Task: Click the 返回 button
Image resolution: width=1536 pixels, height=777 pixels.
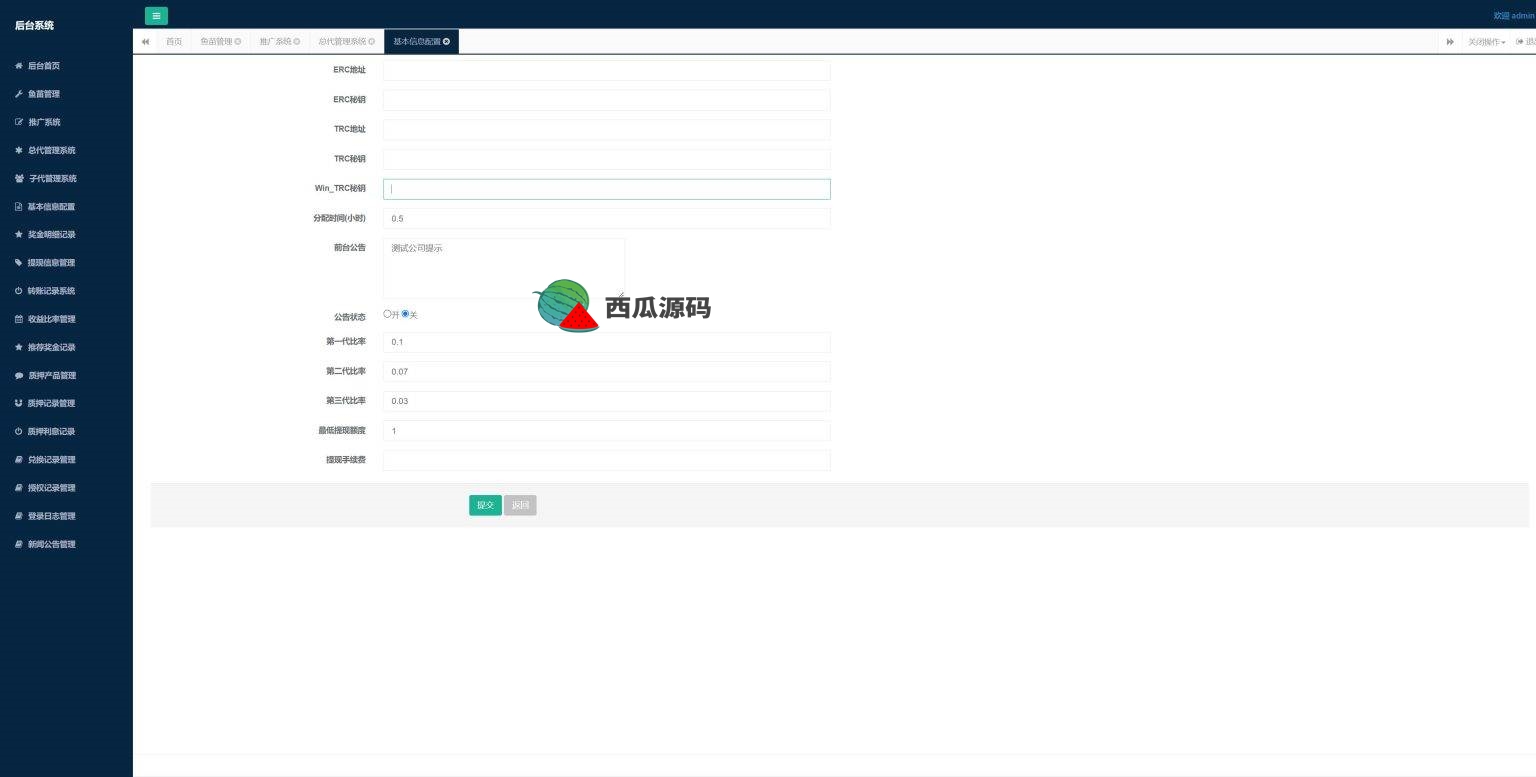Action: coord(520,505)
